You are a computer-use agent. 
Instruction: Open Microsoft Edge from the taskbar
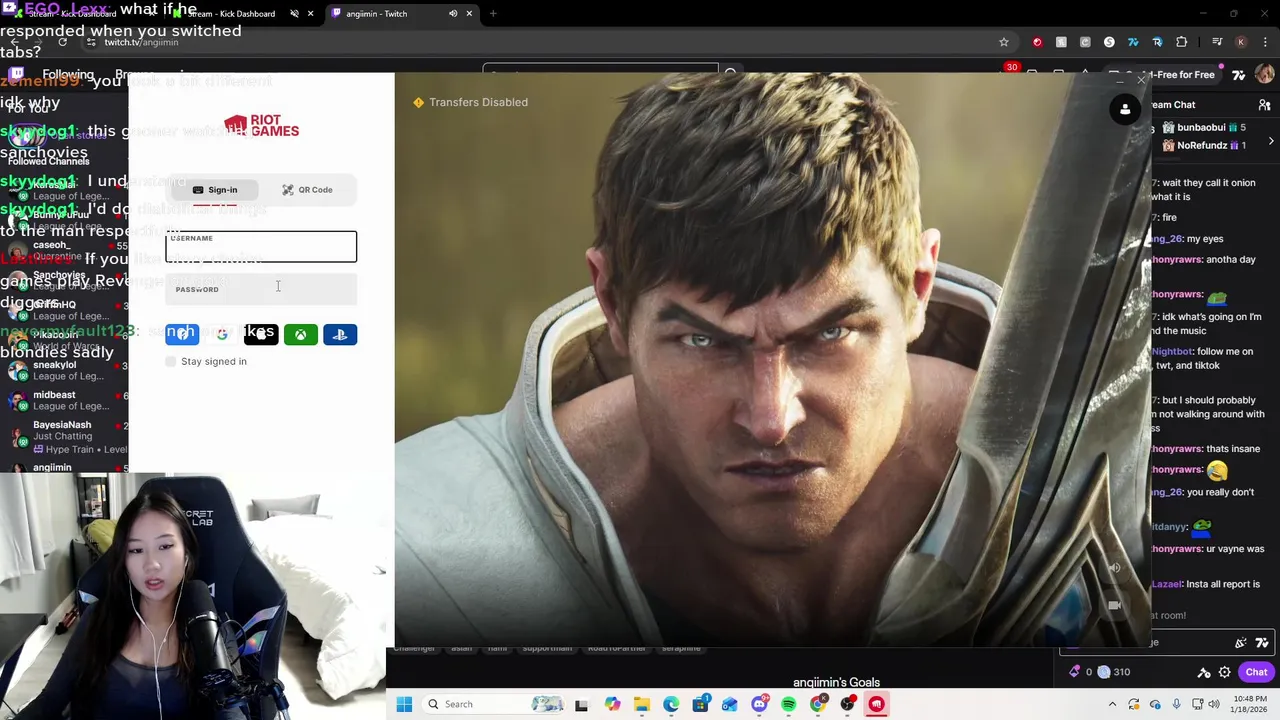pyautogui.click(x=671, y=704)
